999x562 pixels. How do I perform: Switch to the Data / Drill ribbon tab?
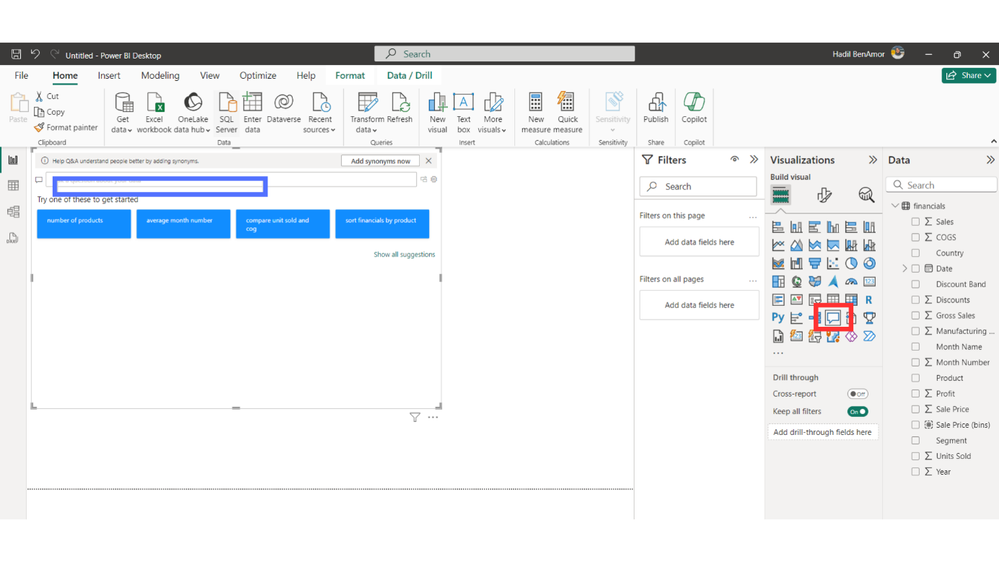pyautogui.click(x=410, y=75)
